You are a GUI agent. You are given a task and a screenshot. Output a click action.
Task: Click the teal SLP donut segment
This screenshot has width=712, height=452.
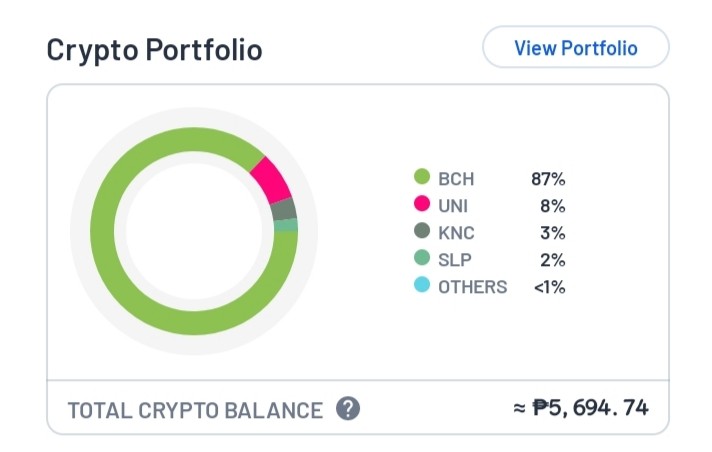click(x=286, y=225)
